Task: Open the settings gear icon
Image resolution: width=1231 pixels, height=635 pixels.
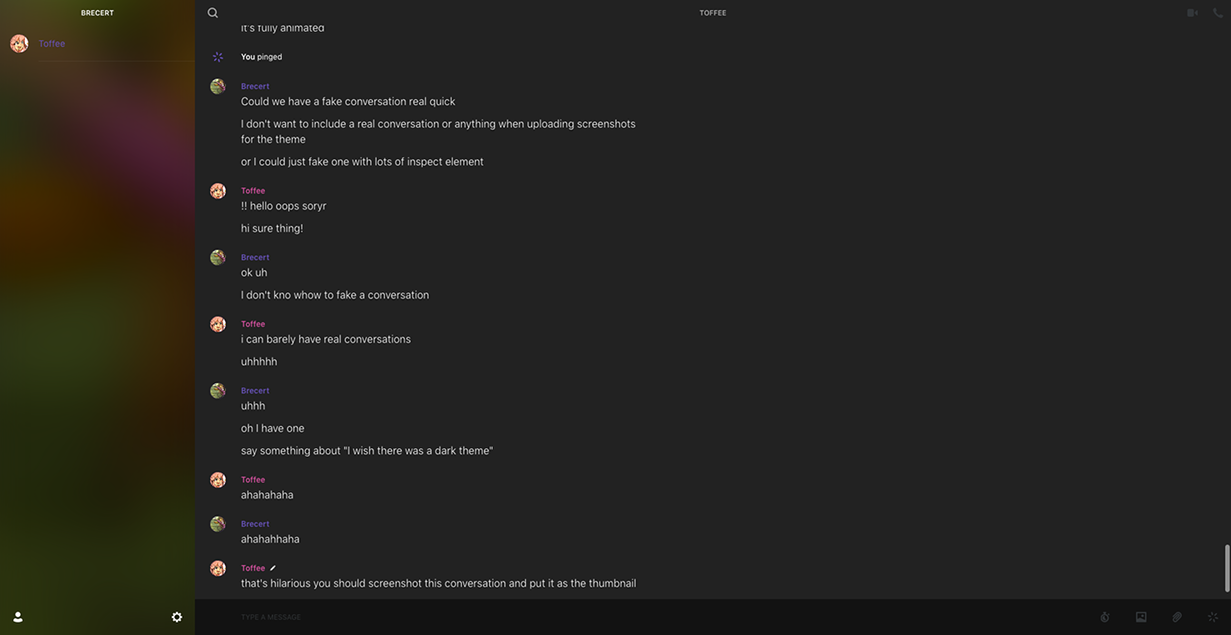Action: pos(177,617)
